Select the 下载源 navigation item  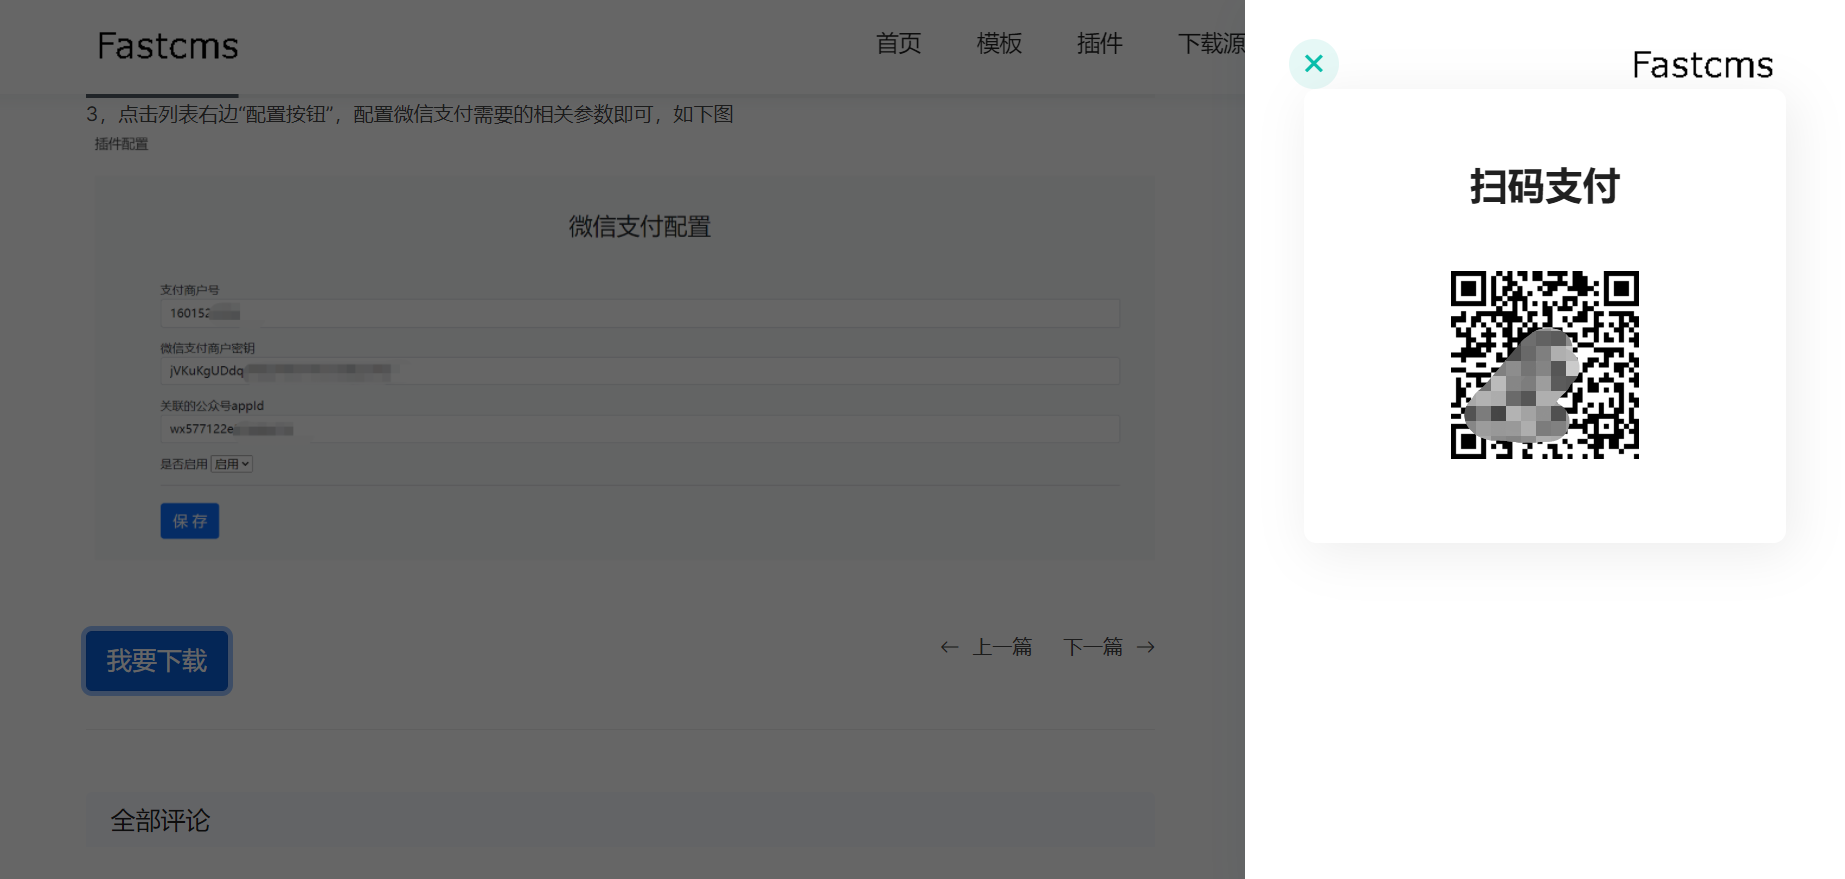click(x=1211, y=44)
